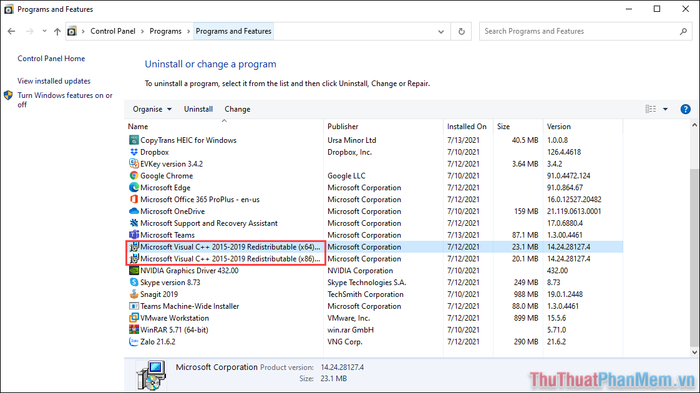Viewport: 700px width, 393px height.
Task: Expand the chevron after Control Panel breadcrumb
Action: click(x=142, y=31)
